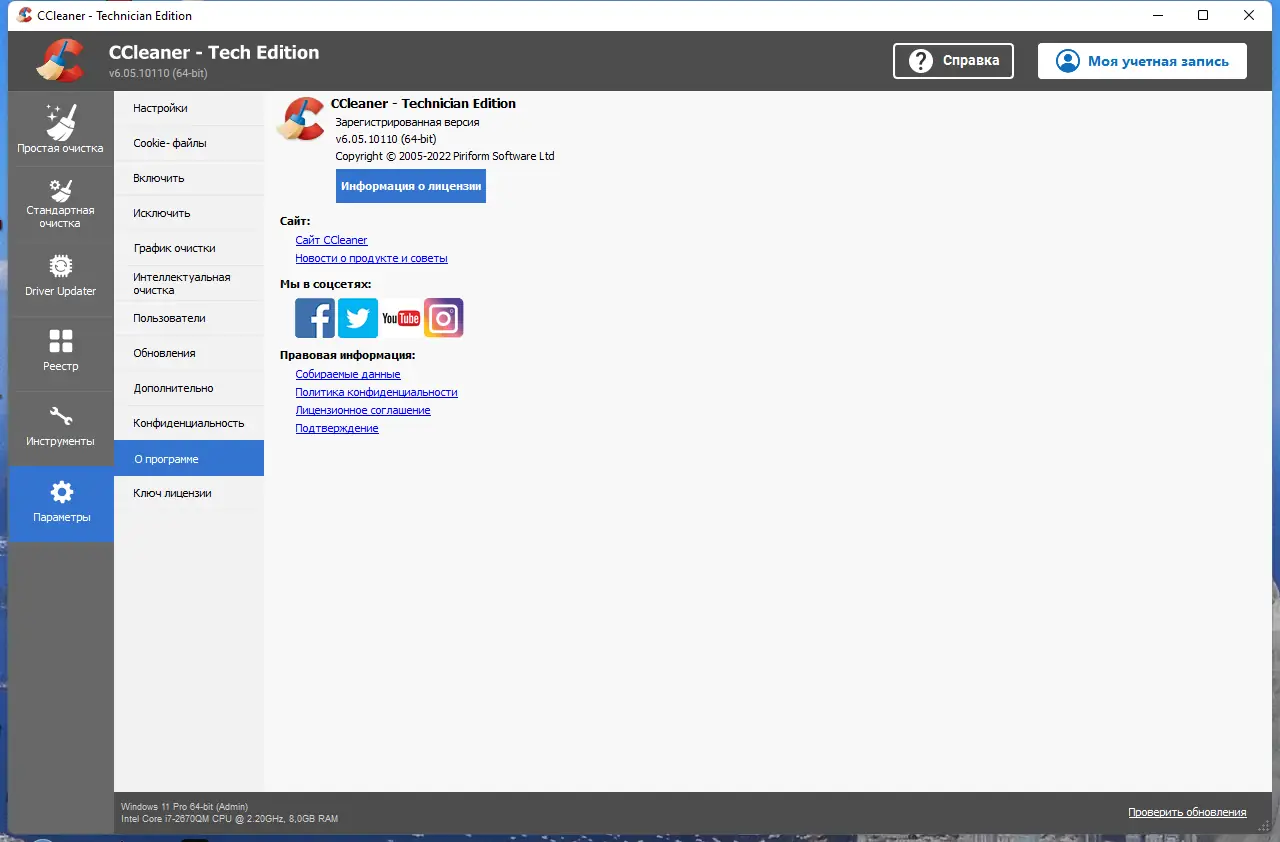Open График очистки tab
Viewport: 1280px width, 842px height.
[x=189, y=248]
